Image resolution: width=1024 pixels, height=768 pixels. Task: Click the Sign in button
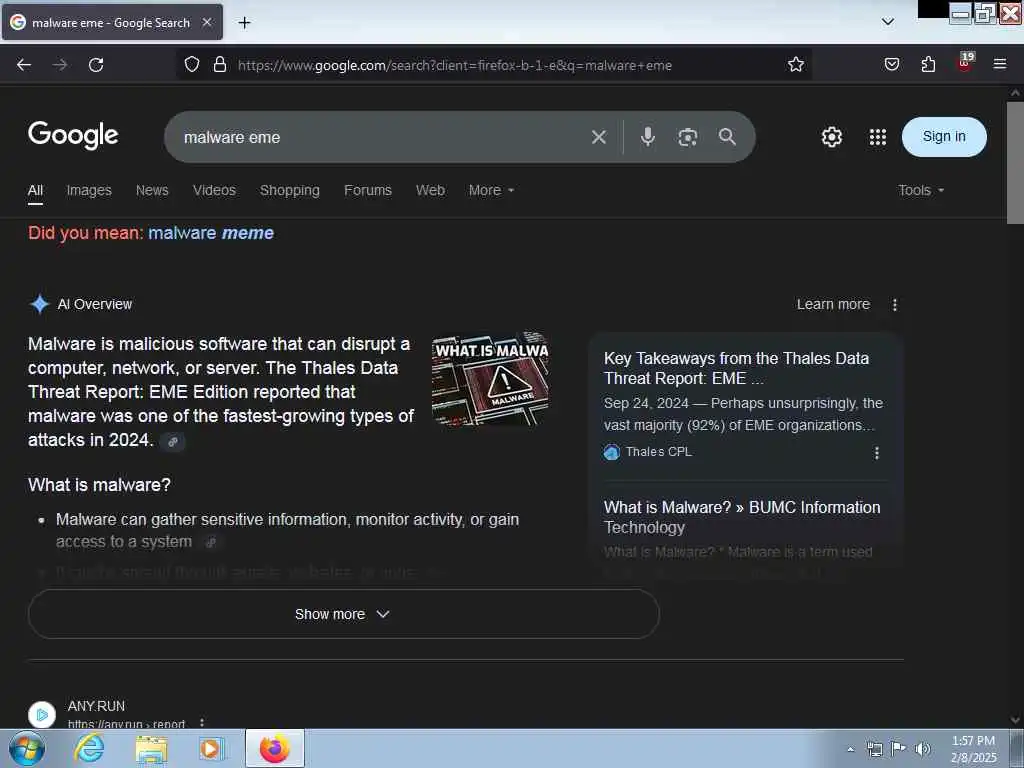click(x=944, y=136)
